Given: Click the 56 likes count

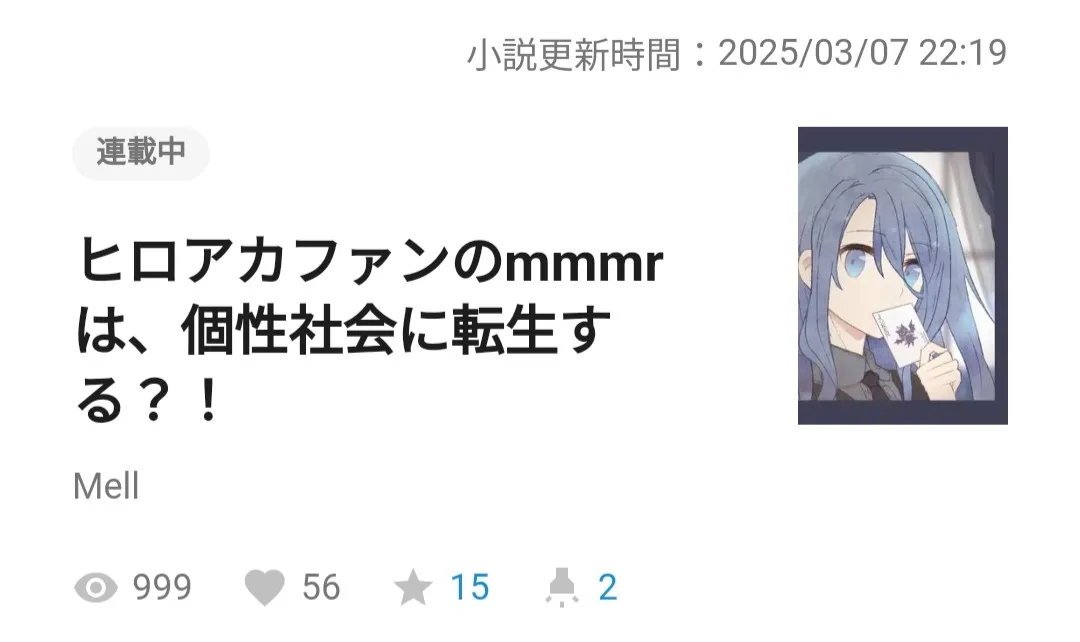Looking at the screenshot, I should (321, 588).
